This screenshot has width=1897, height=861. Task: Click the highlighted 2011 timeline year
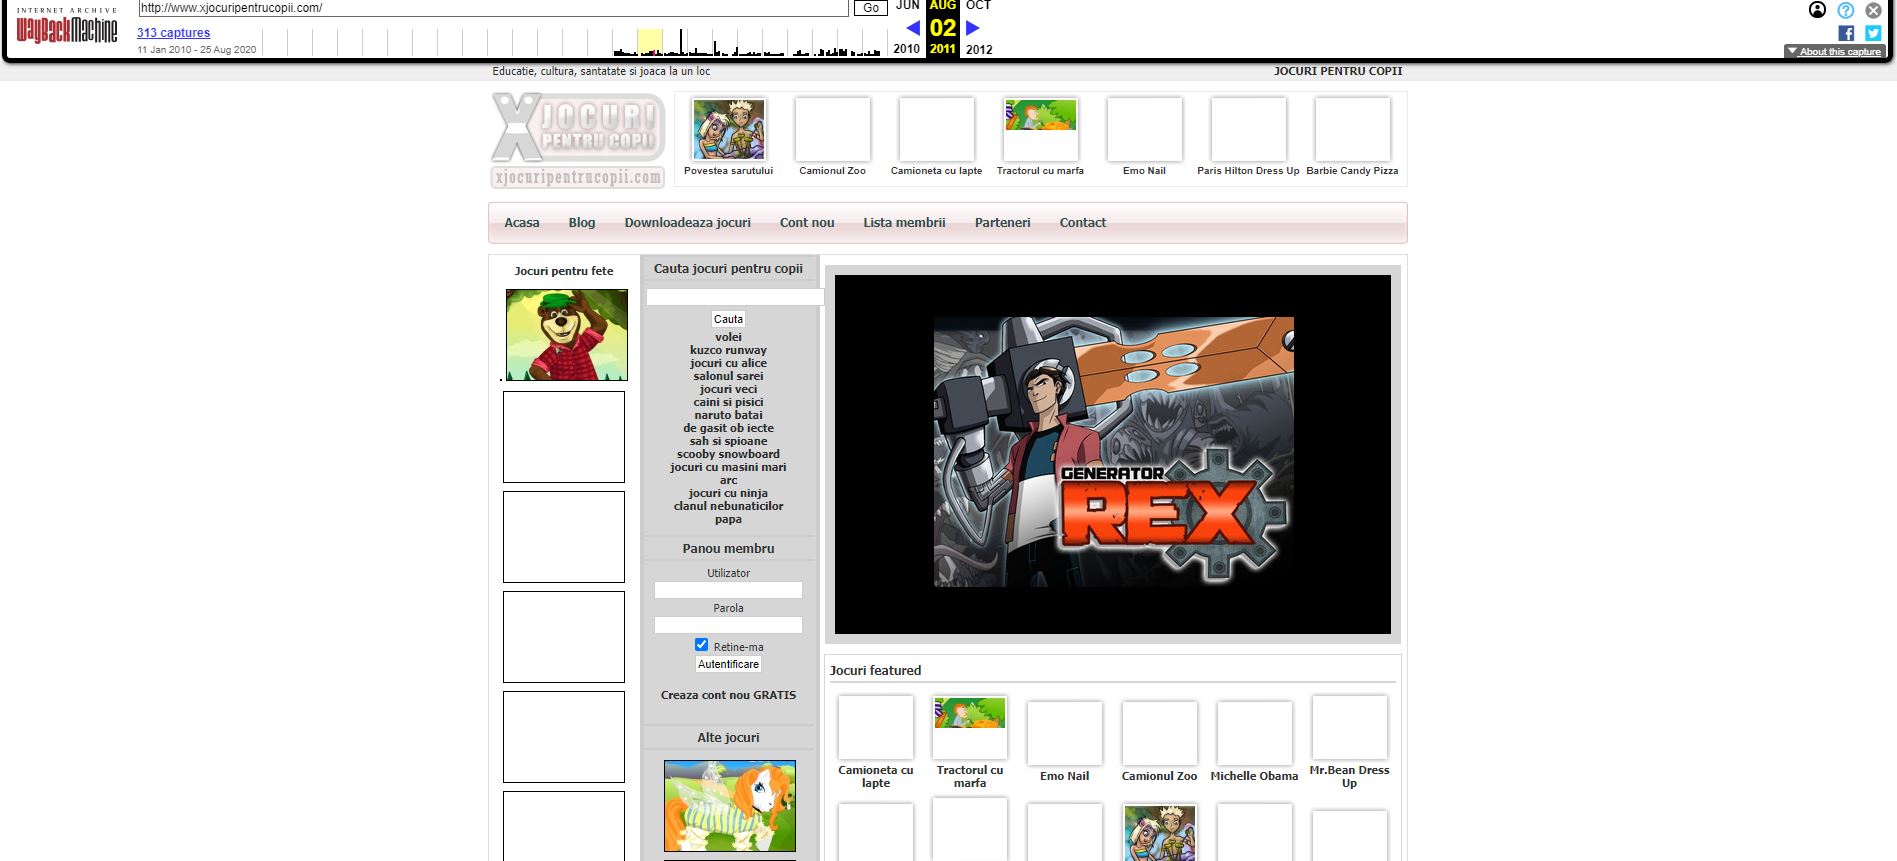(942, 48)
